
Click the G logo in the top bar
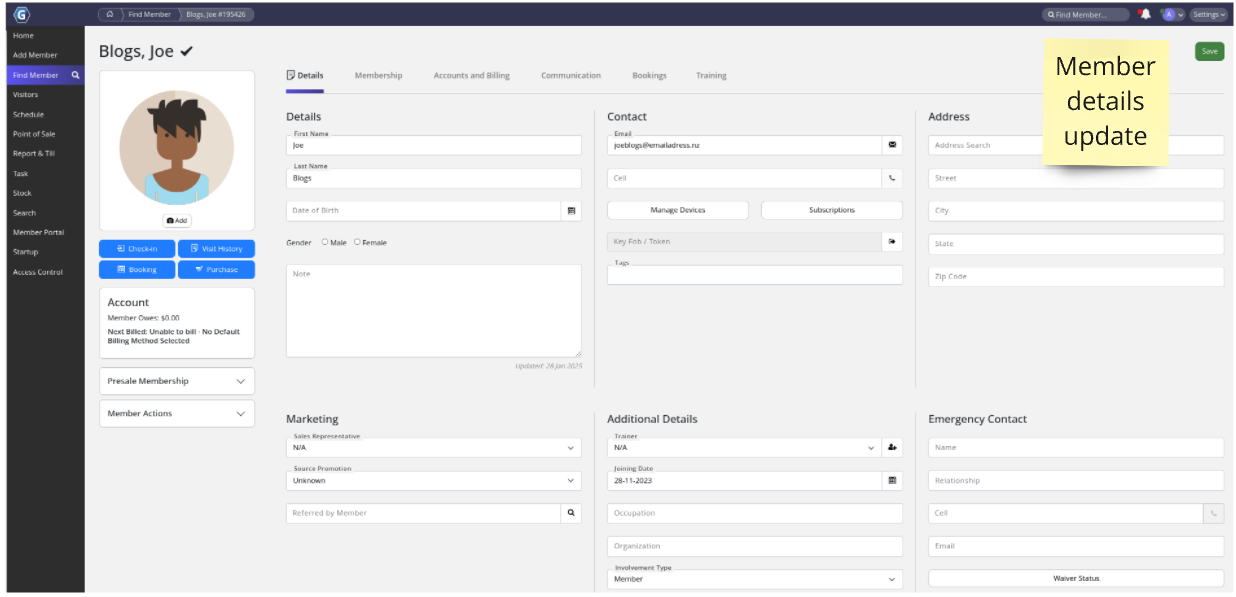pos(22,15)
